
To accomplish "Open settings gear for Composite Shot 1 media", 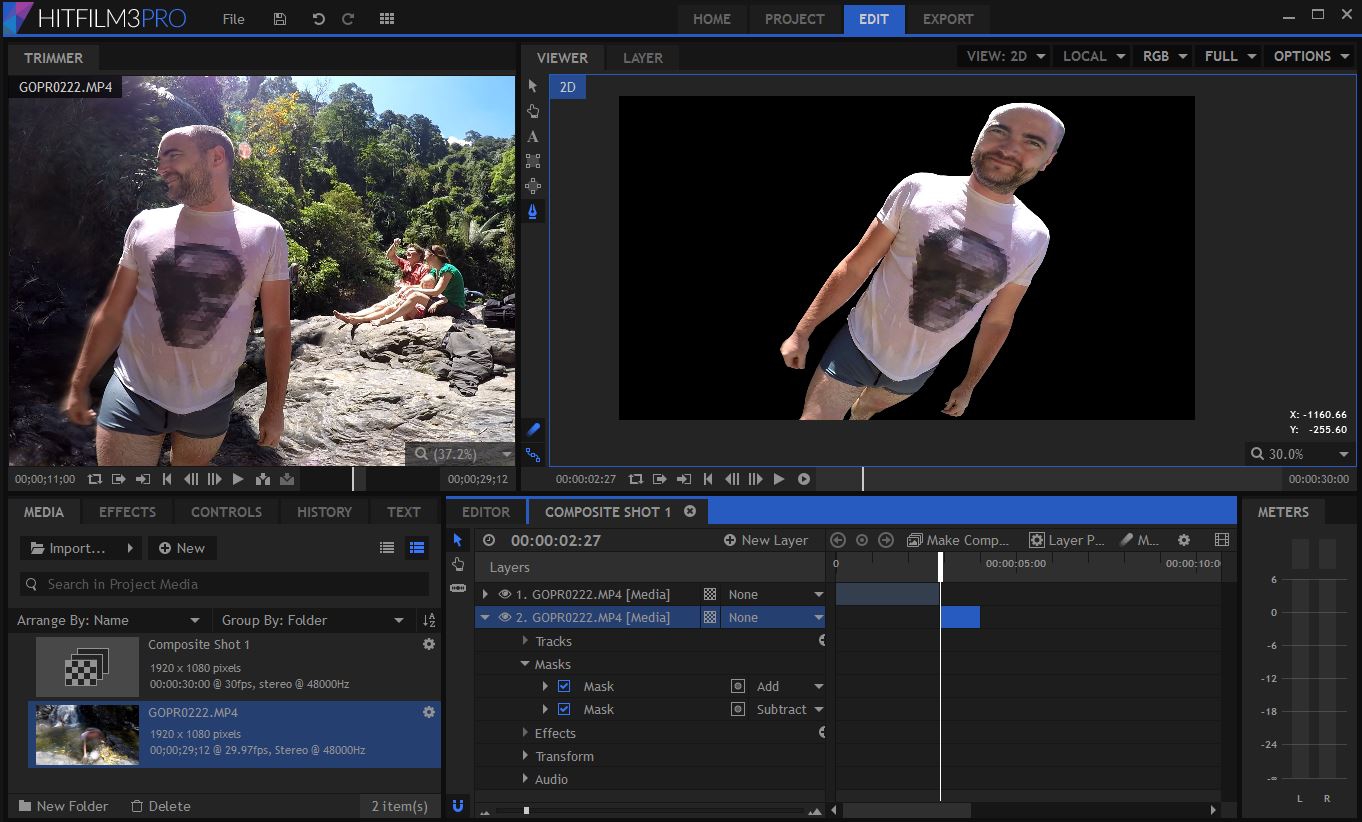I will pyautogui.click(x=429, y=645).
